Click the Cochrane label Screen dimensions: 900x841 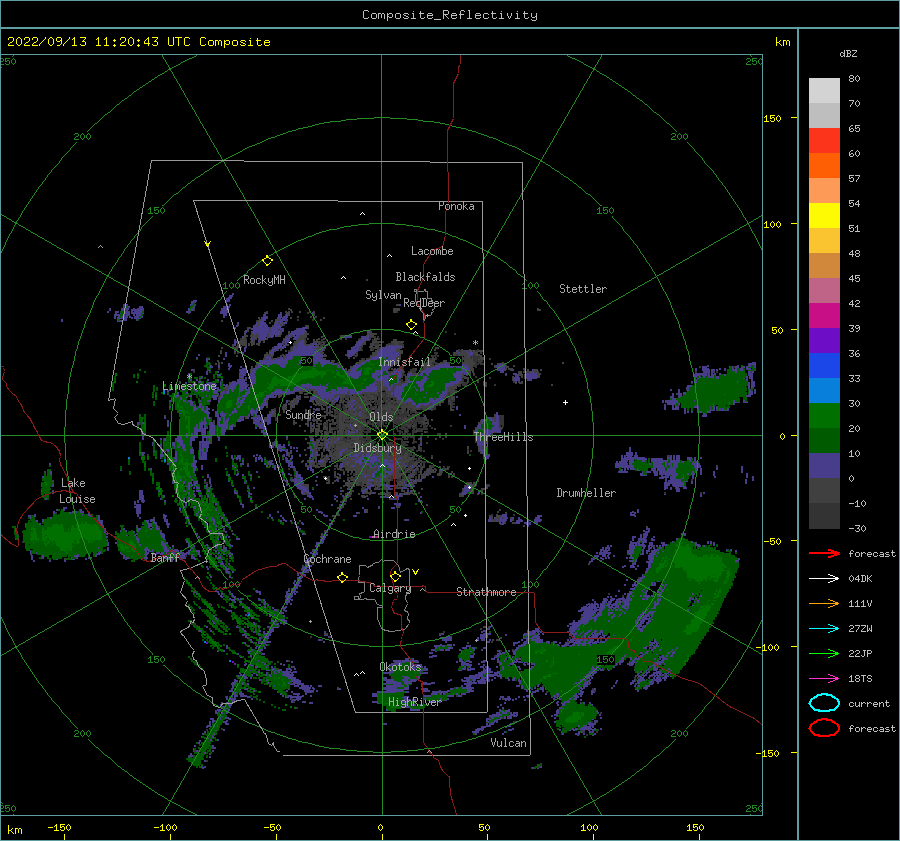pos(327,559)
